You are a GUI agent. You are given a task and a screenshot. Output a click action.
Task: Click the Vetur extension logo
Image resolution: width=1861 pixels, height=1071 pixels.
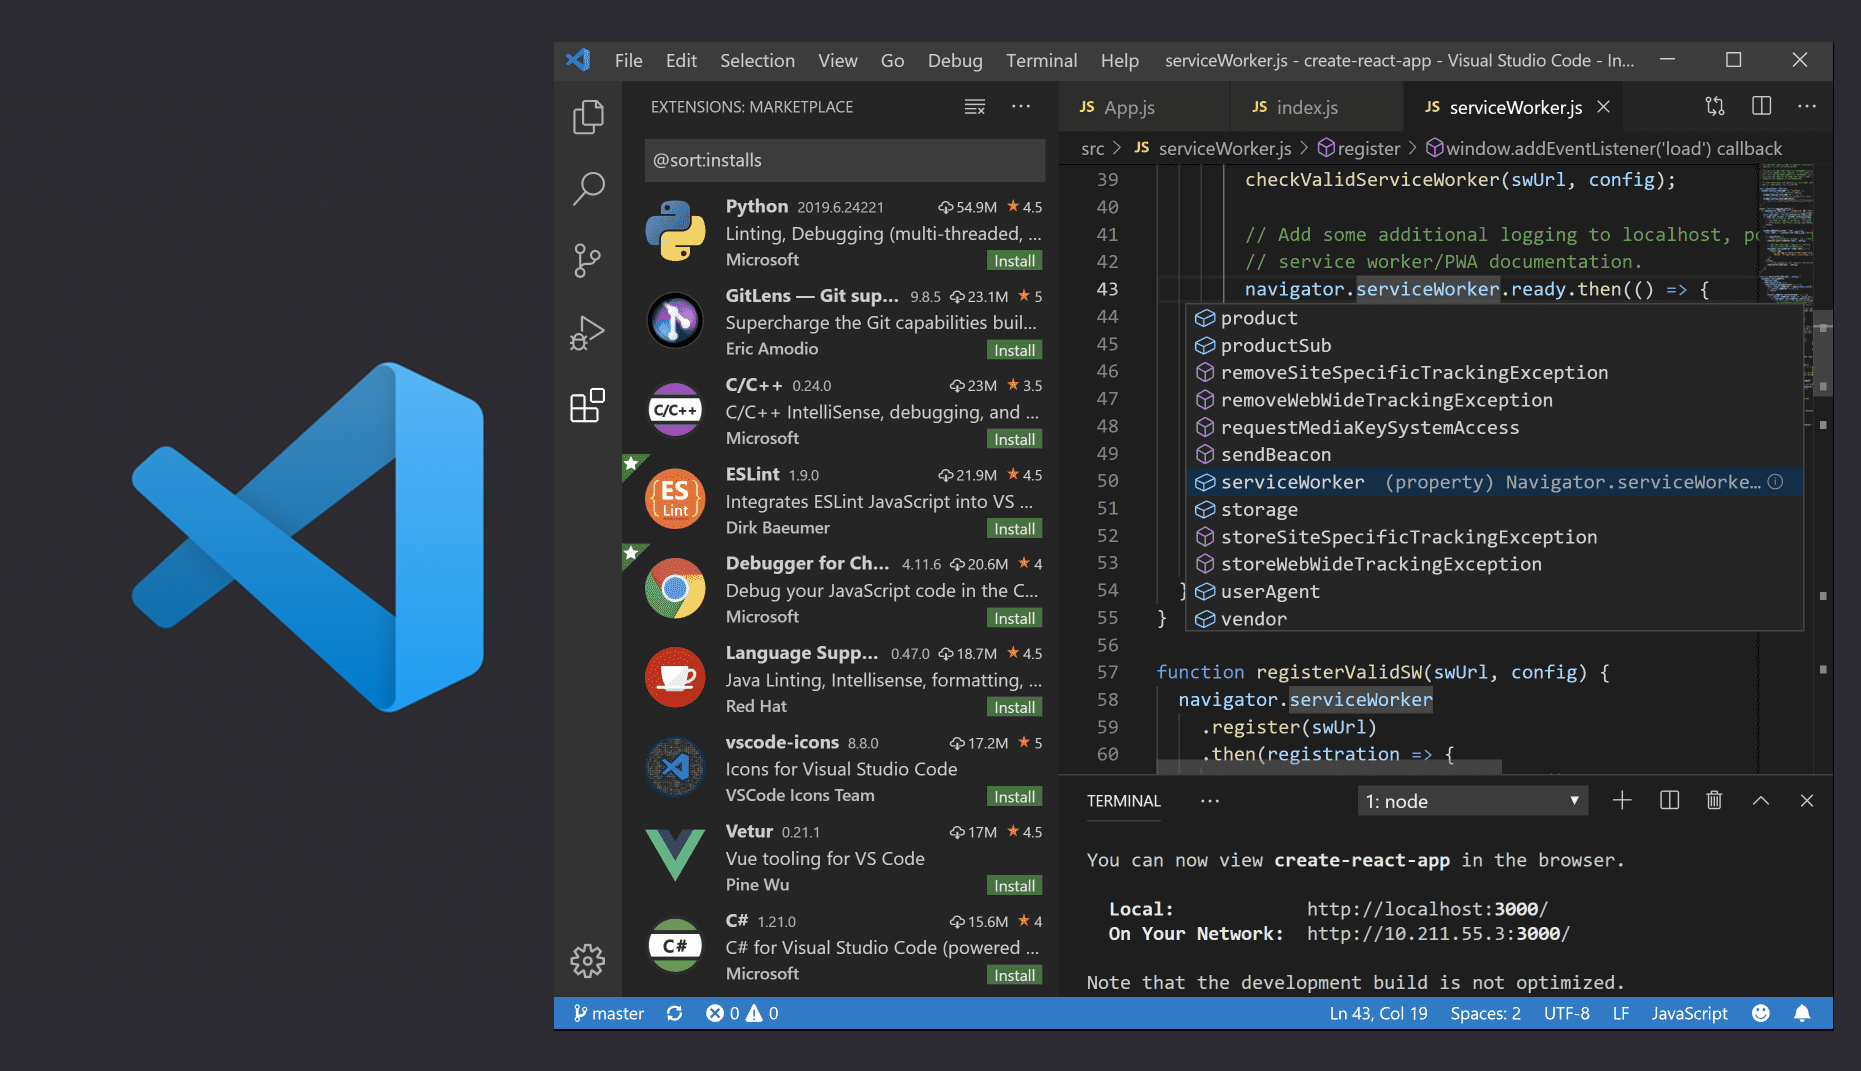click(675, 856)
